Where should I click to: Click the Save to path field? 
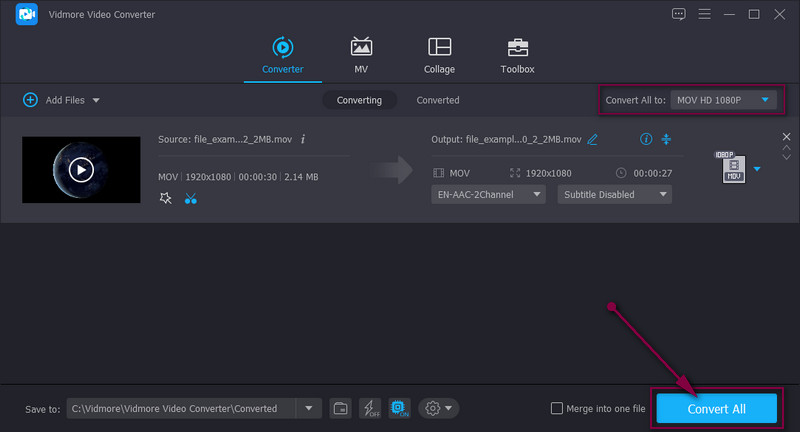pyautogui.click(x=182, y=408)
